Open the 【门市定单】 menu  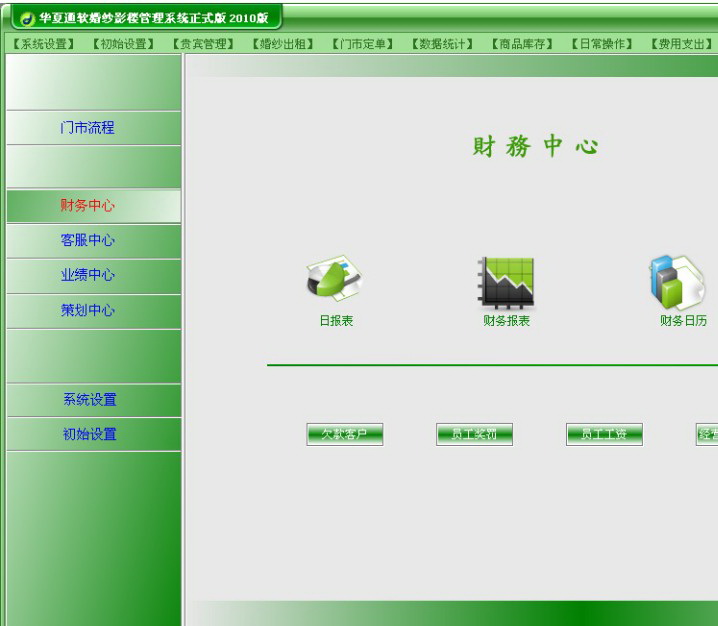[x=363, y=44]
